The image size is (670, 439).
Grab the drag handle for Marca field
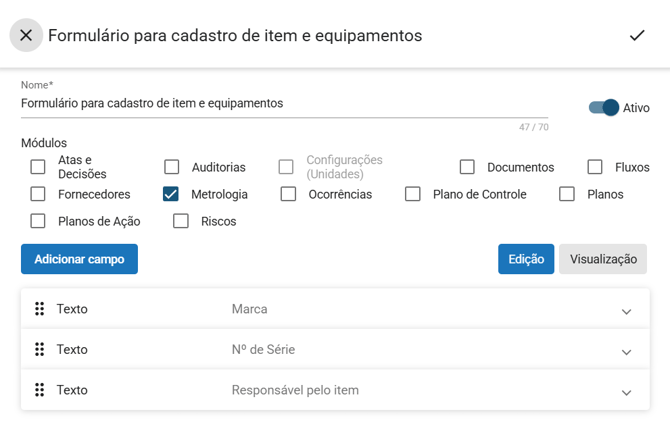tap(40, 309)
